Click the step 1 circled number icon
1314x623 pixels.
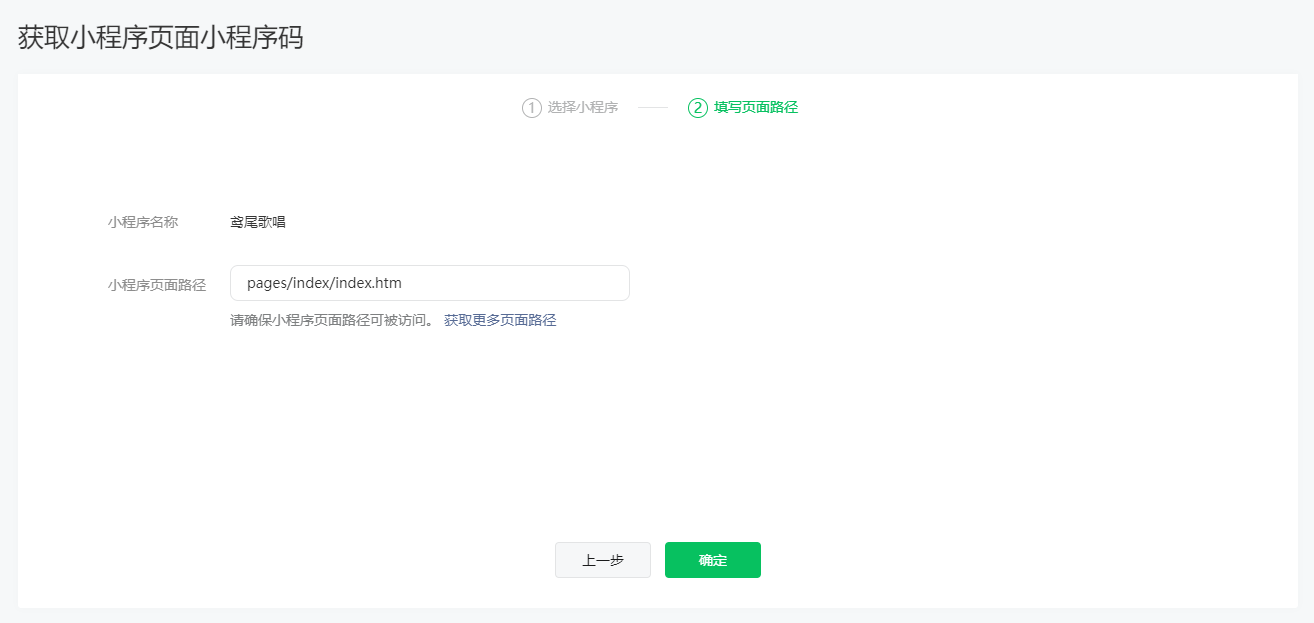[x=531, y=108]
